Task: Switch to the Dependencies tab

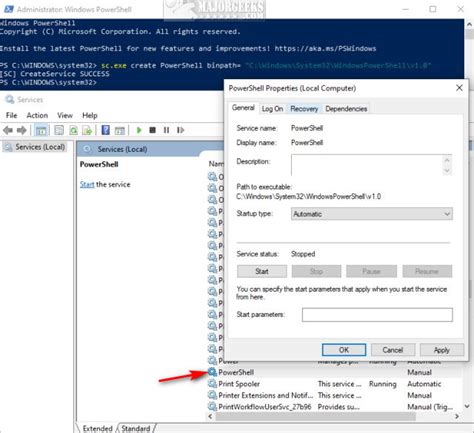Action: tap(346, 109)
